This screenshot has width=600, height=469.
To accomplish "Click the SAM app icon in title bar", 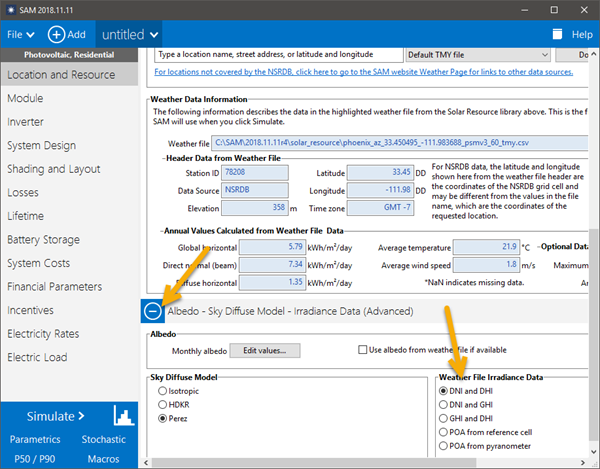I will (x=11, y=8).
